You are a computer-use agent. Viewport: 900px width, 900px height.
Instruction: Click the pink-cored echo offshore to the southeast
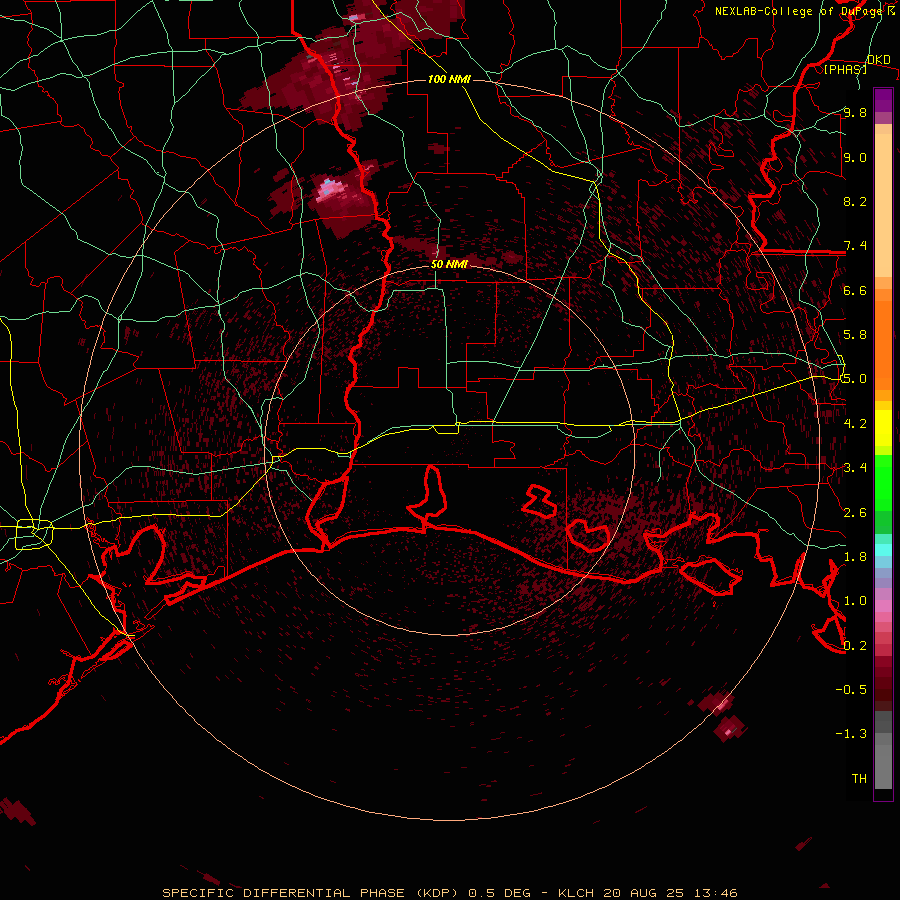coord(728,731)
